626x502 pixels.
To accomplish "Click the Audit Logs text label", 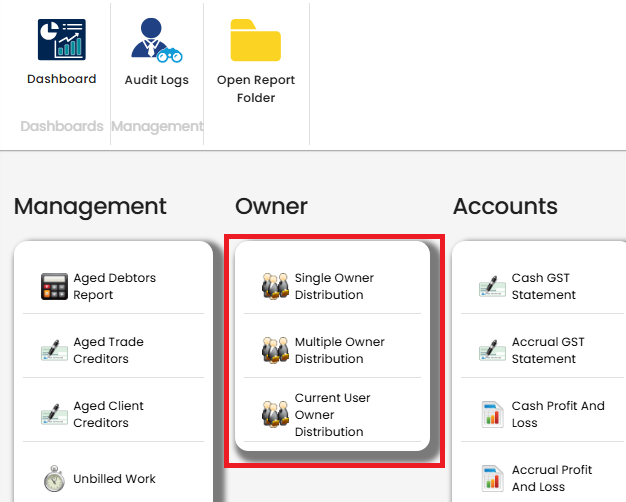I will pyautogui.click(x=156, y=80).
